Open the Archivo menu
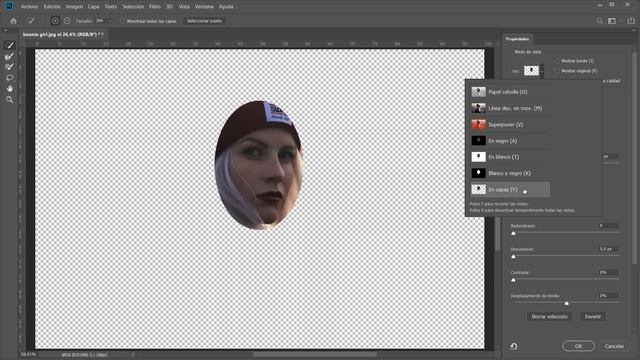The height and width of the screenshot is (360, 640). pos(29,7)
